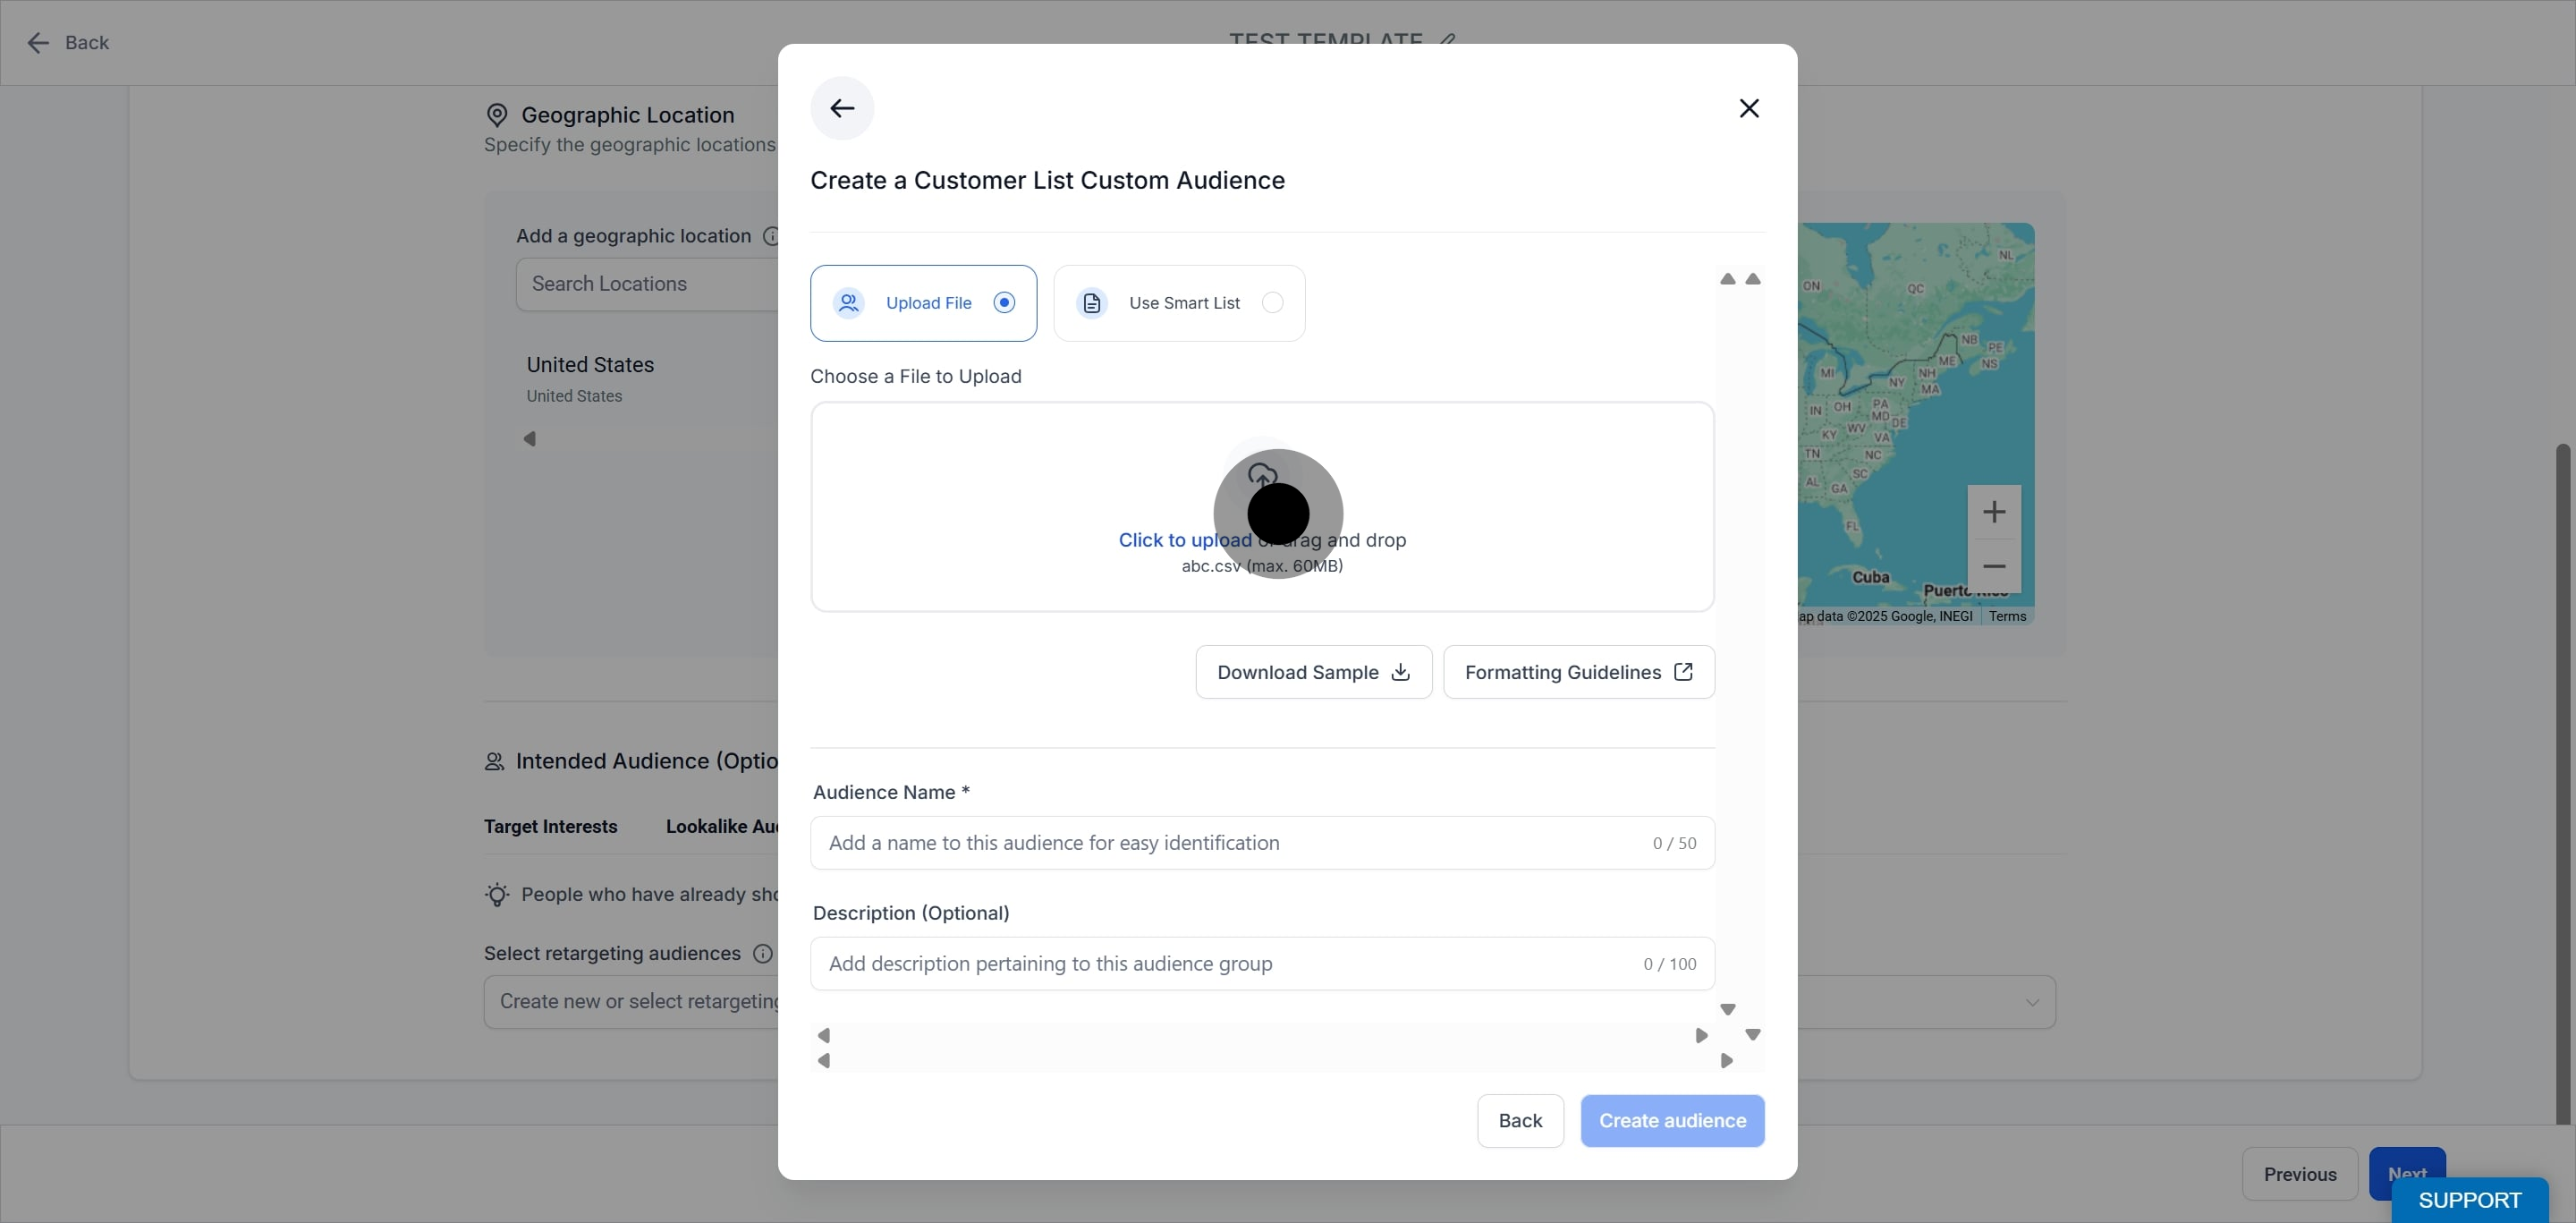Select the Upload File radio button

tap(1004, 303)
